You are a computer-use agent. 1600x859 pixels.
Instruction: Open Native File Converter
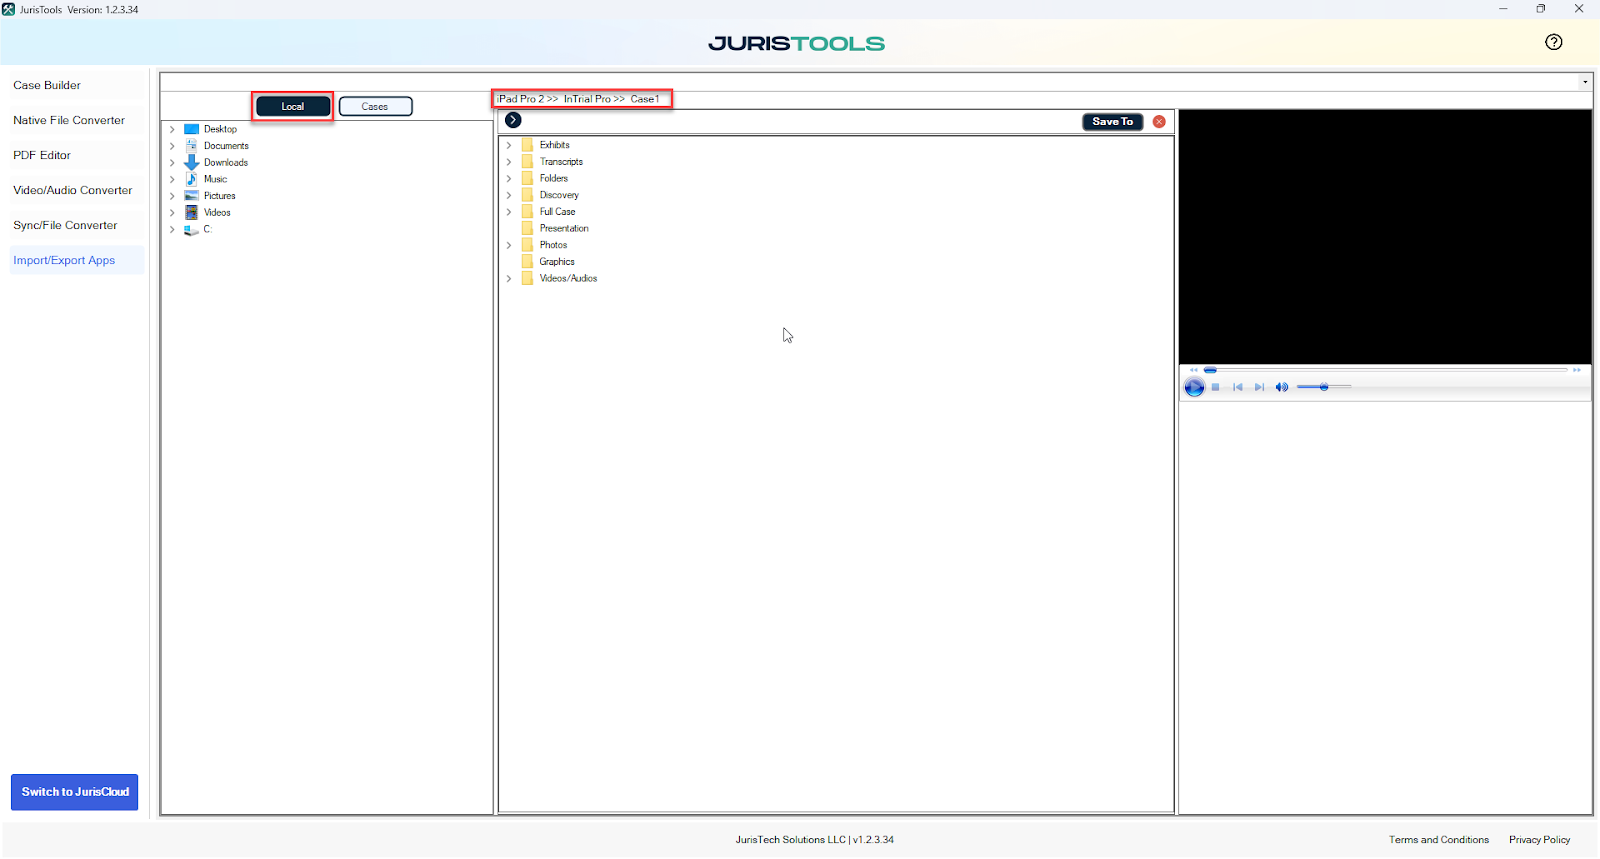pyautogui.click(x=77, y=120)
